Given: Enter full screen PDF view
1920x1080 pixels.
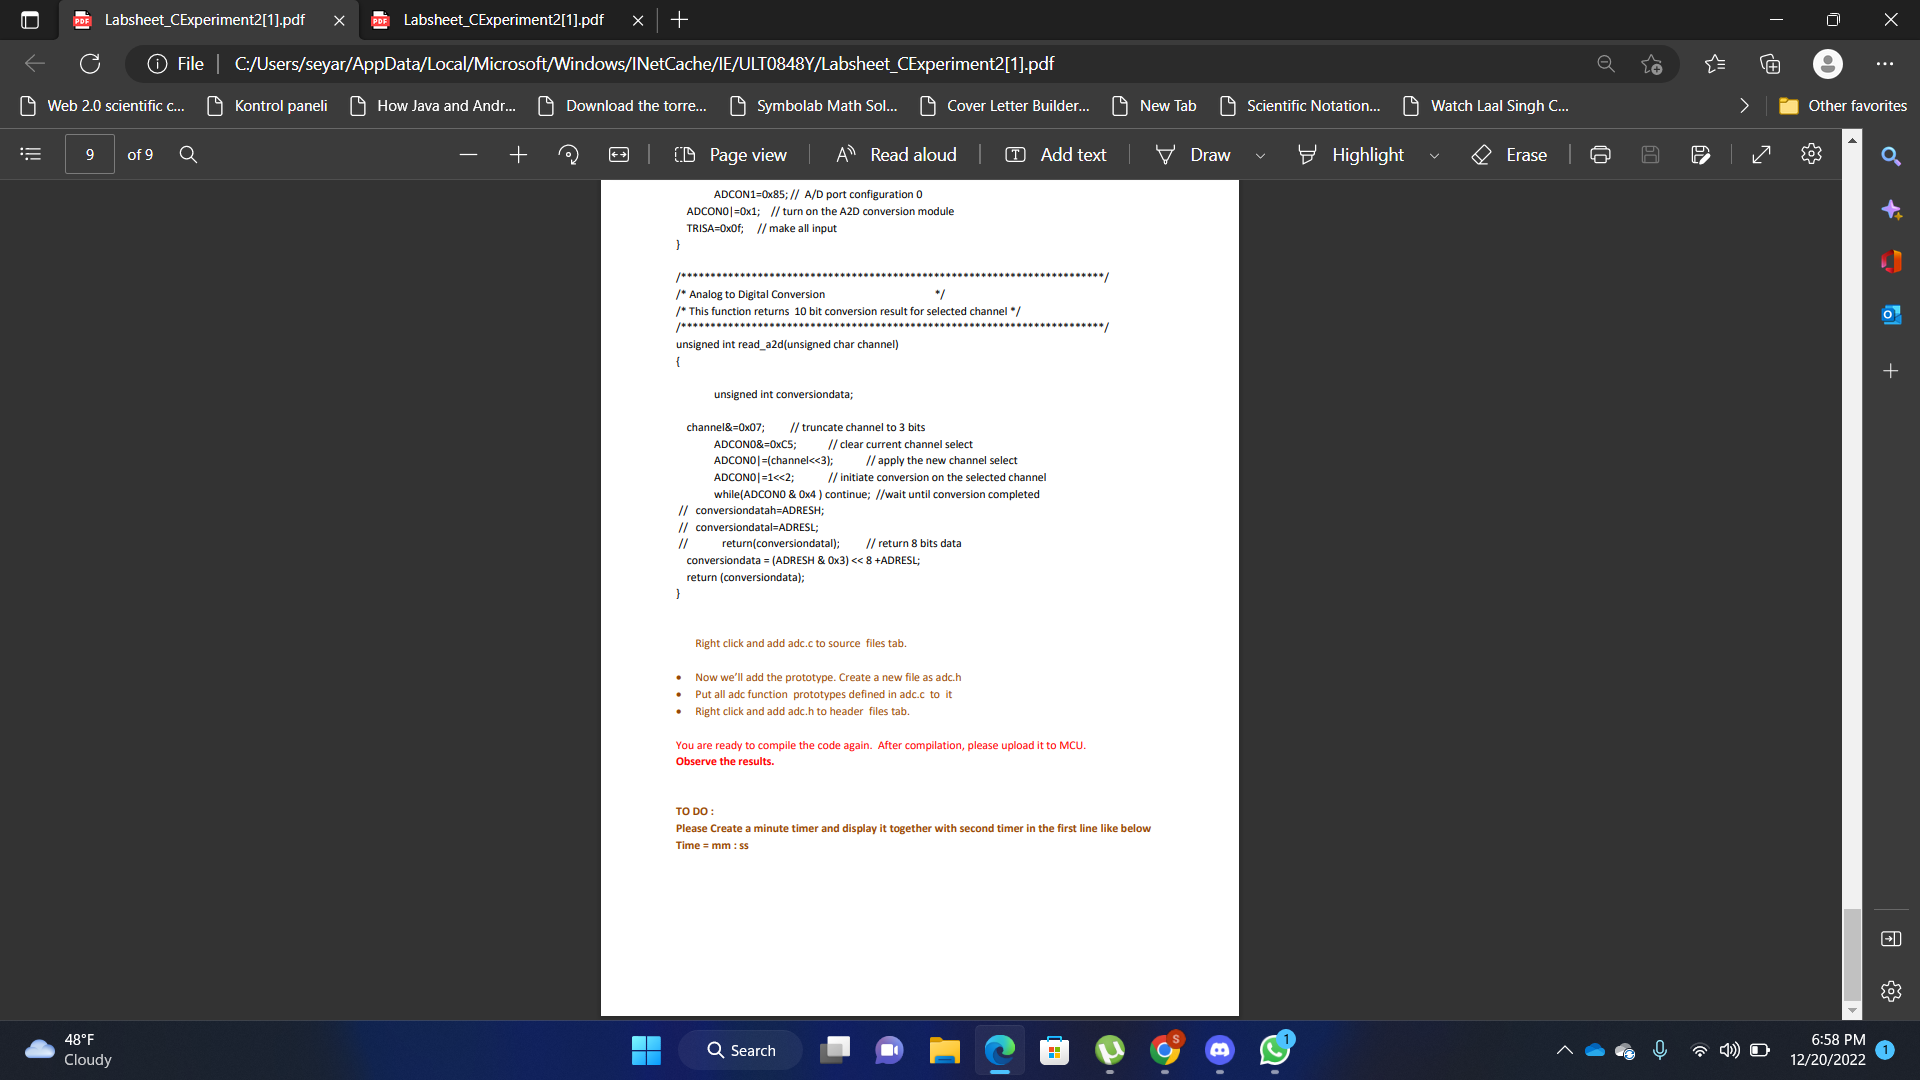Looking at the screenshot, I should tap(1761, 154).
